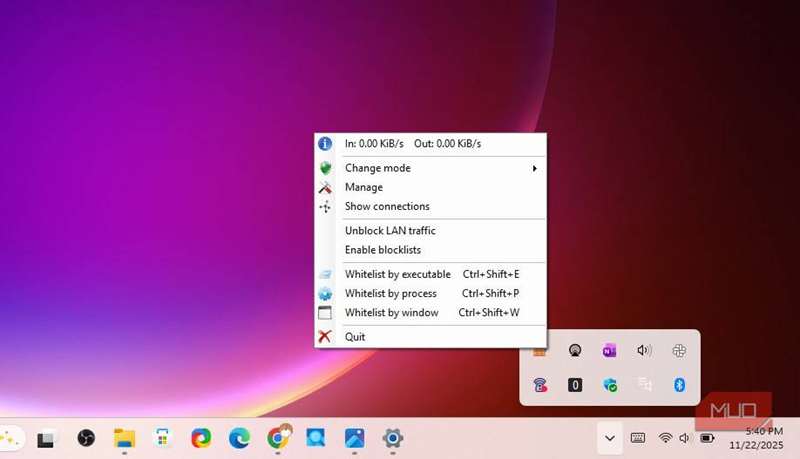Toggle Enable blocklists option
This screenshot has height=459, width=800.
[383, 250]
